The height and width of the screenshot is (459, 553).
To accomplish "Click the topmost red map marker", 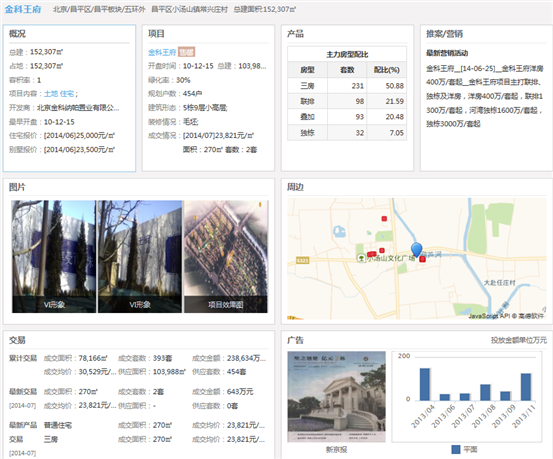I will point(384,219).
